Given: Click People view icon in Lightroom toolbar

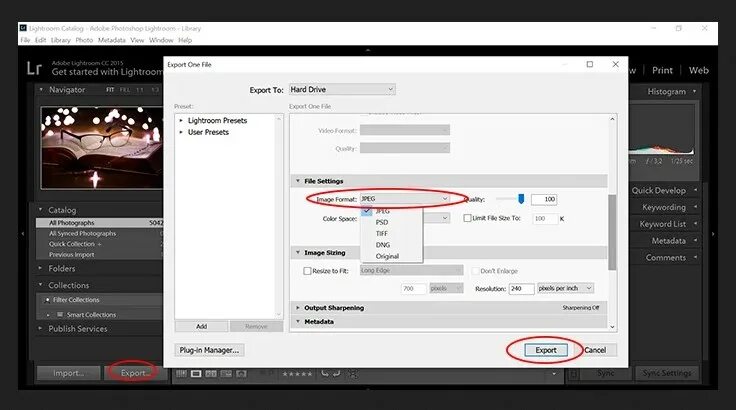Looking at the screenshot, I should (x=241, y=374).
